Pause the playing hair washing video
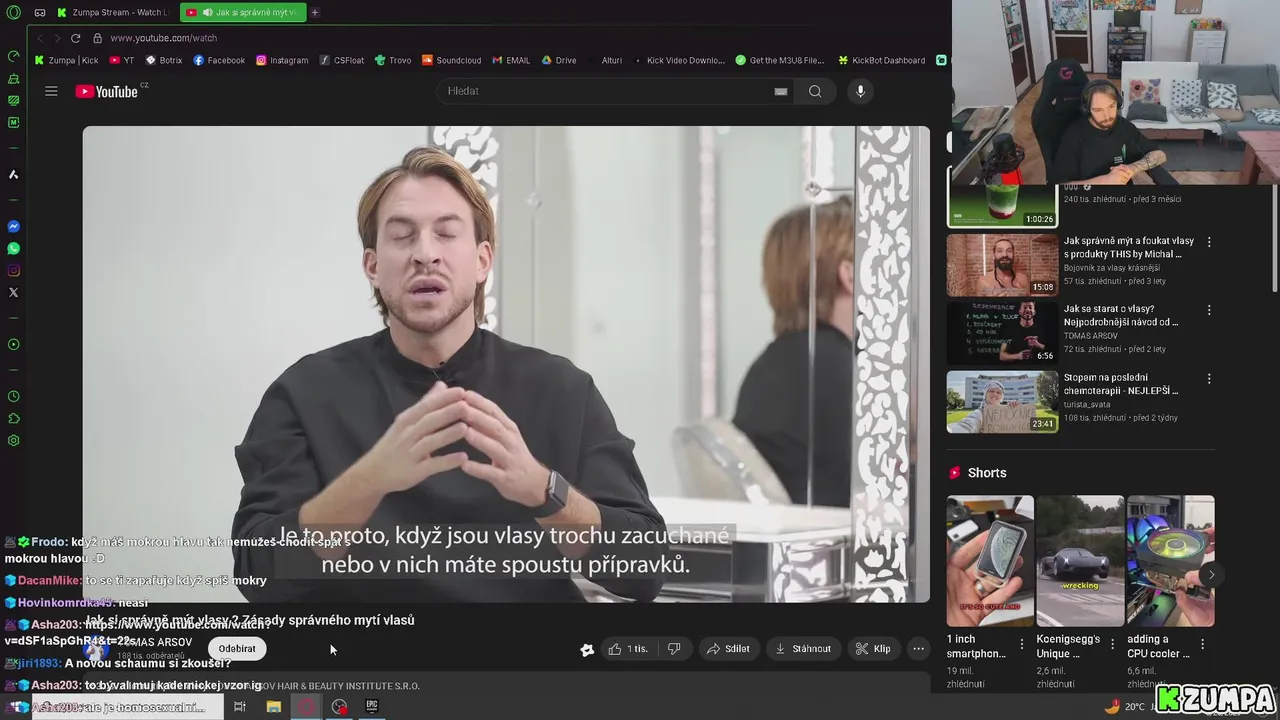 click(x=506, y=364)
